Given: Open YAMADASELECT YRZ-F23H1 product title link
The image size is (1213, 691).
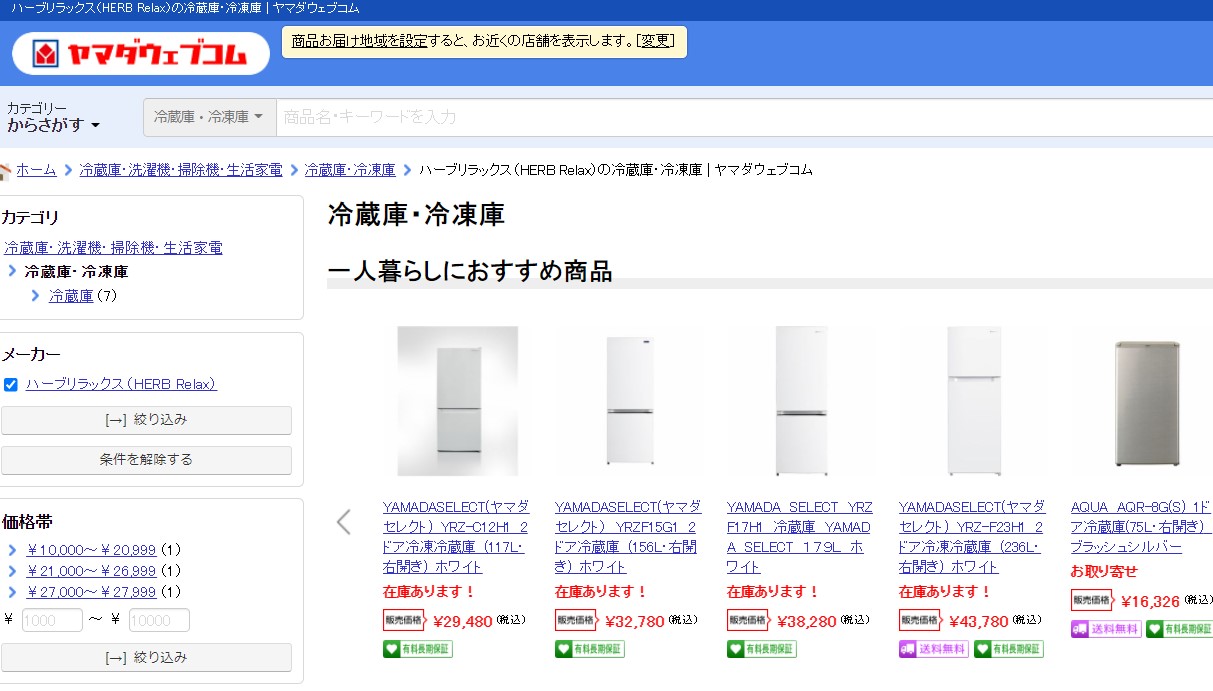Looking at the screenshot, I should point(972,537).
